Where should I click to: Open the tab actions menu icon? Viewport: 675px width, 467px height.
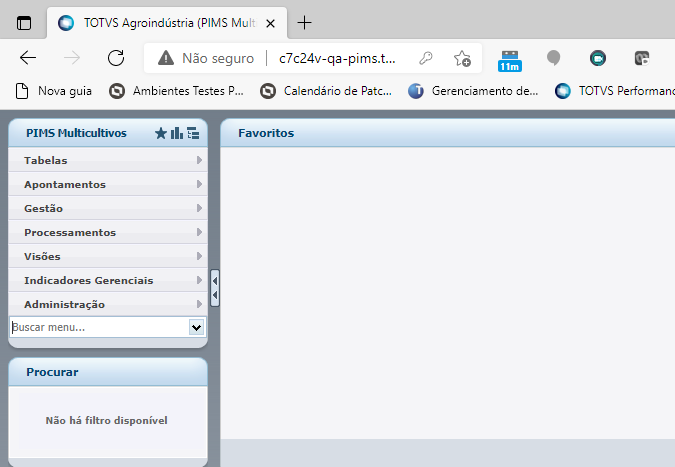click(24, 23)
